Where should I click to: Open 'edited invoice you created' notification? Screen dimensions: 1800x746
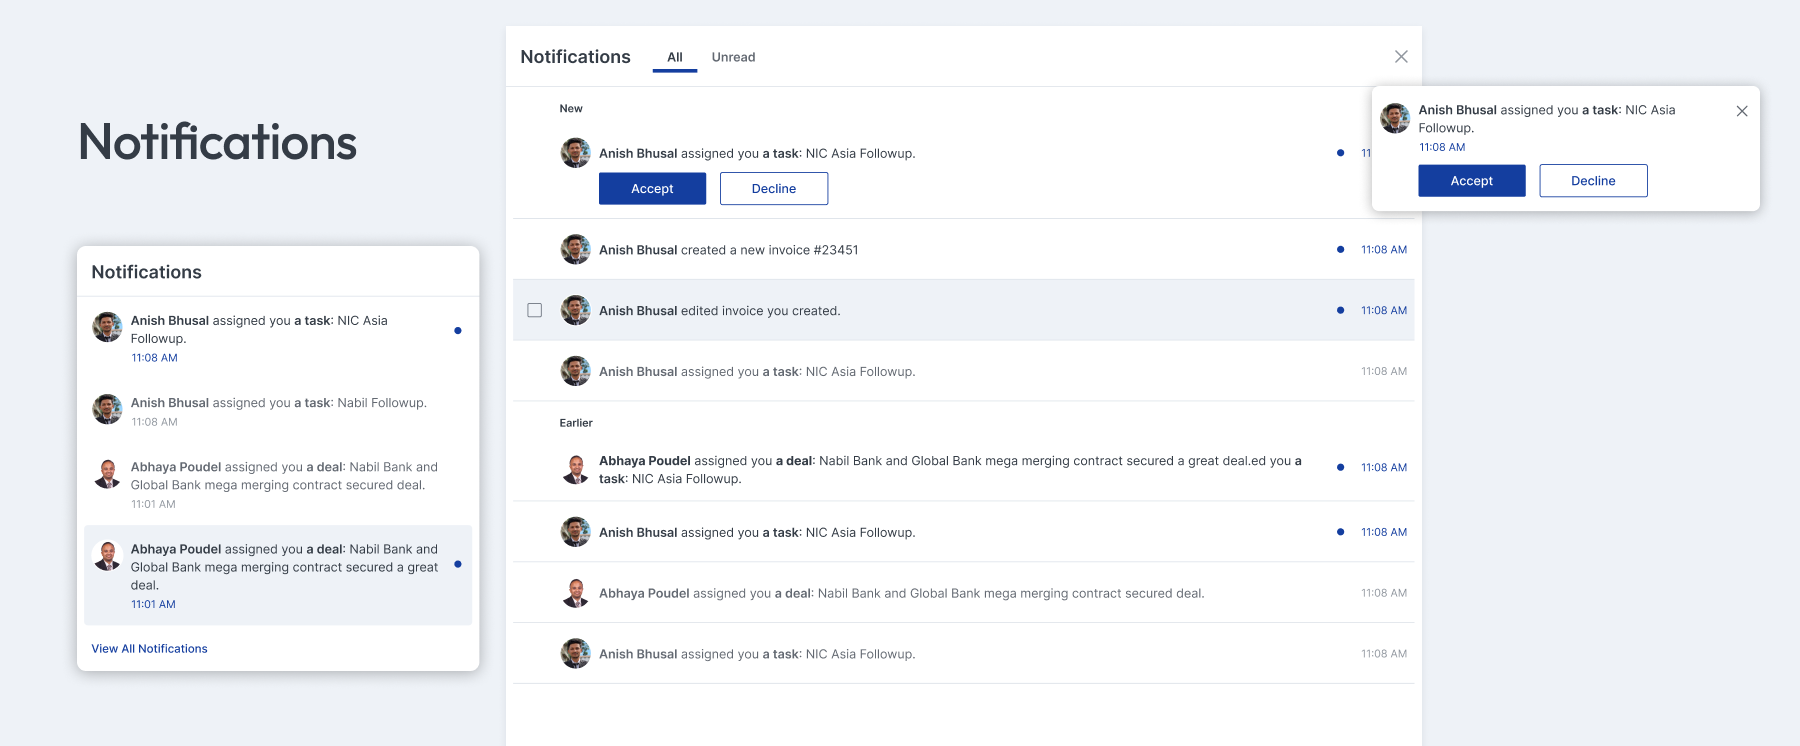[963, 311]
